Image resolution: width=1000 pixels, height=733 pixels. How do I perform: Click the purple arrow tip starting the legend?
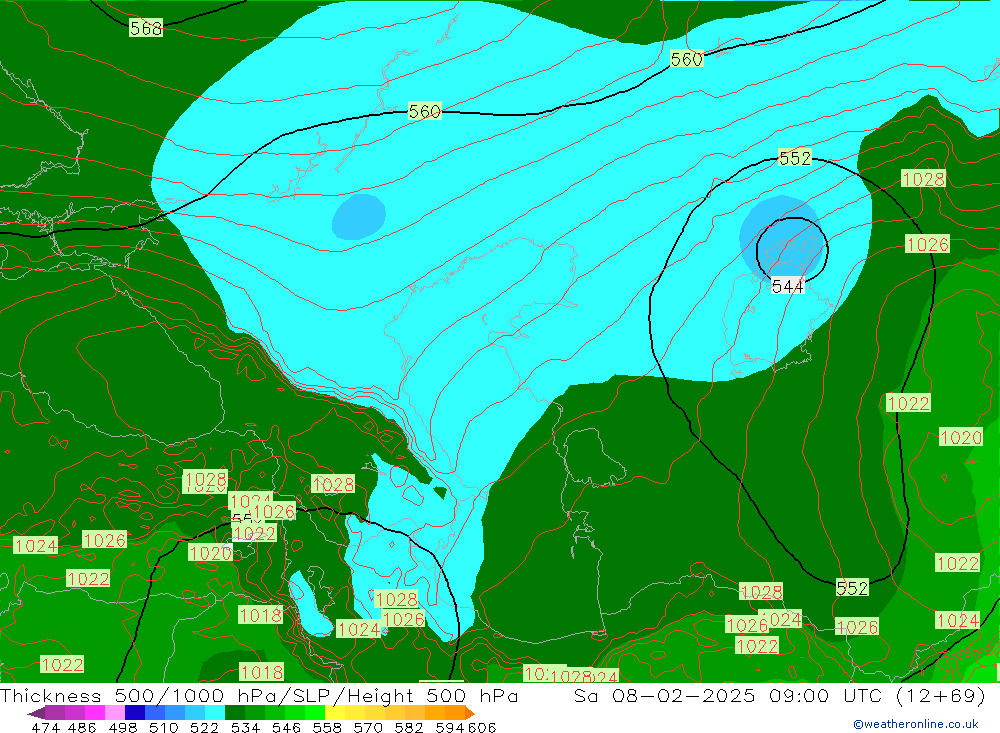pyautogui.click(x=36, y=713)
